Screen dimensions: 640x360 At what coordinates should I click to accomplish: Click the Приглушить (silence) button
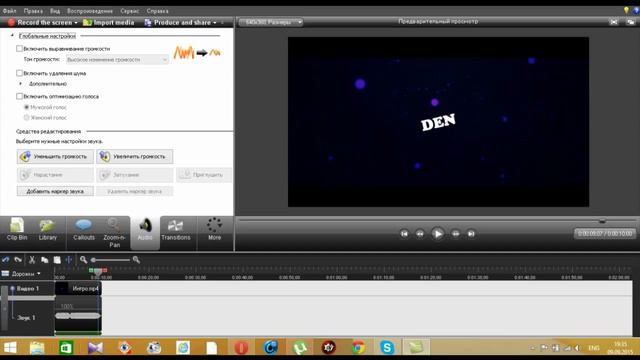pyautogui.click(x=204, y=175)
